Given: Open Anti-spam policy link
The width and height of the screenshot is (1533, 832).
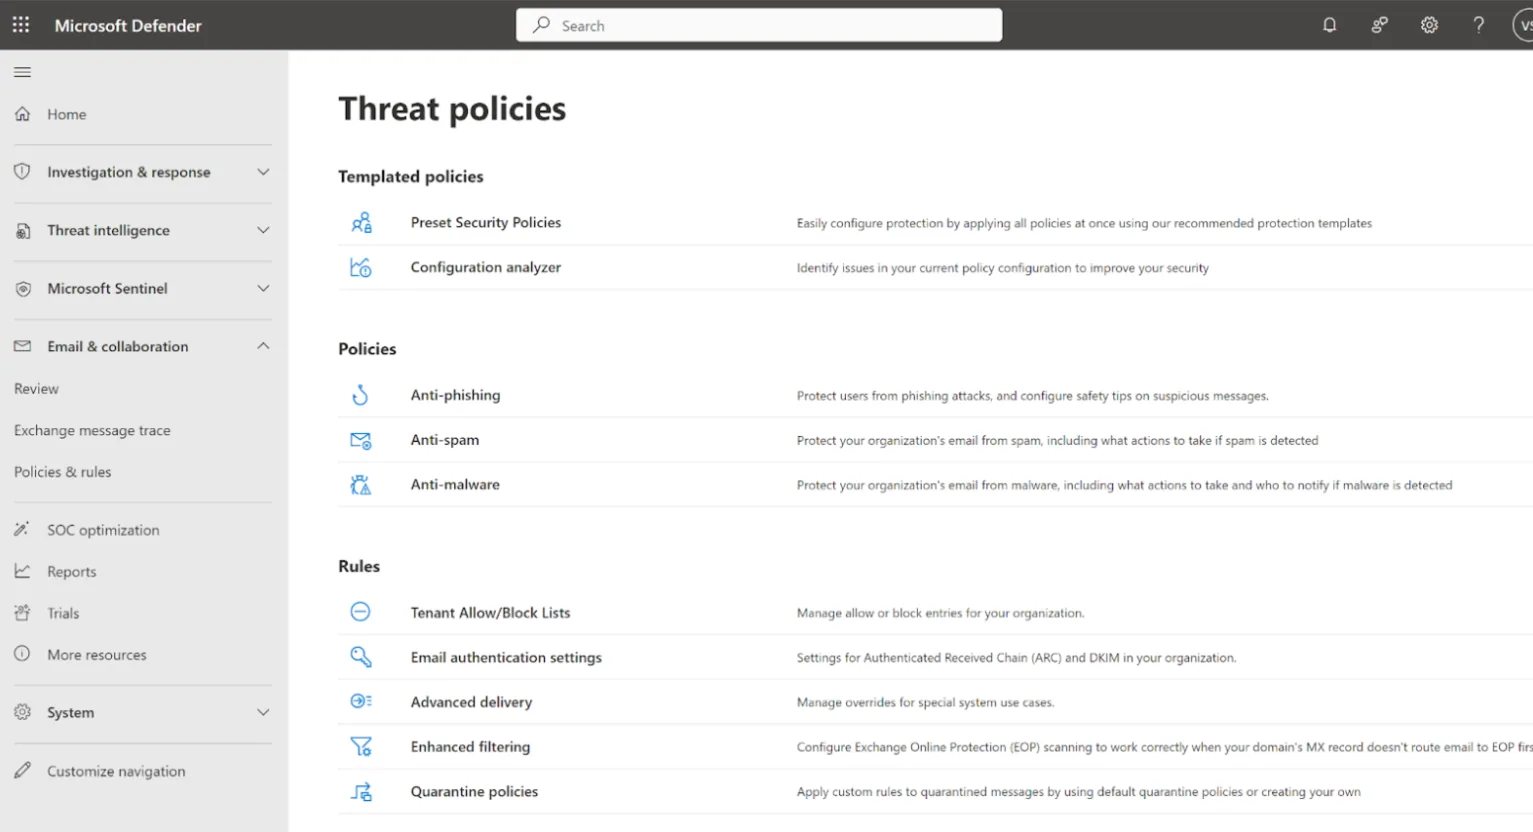Looking at the screenshot, I should point(445,440).
